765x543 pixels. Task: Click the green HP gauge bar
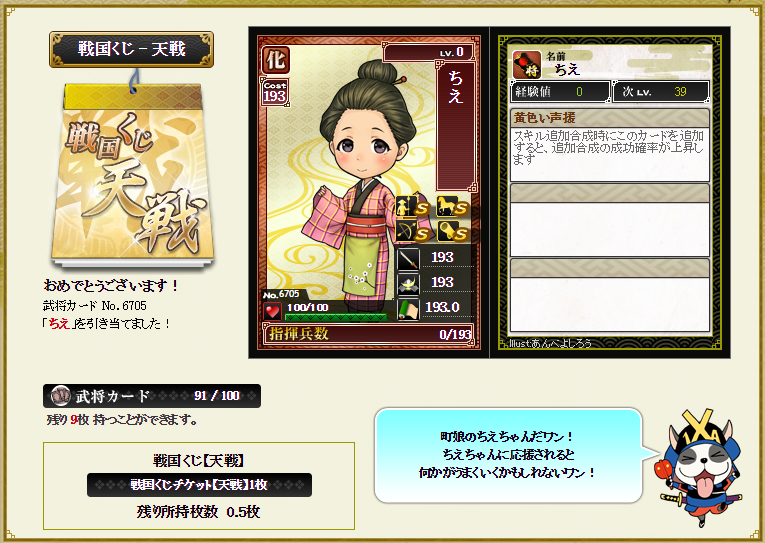(x=336, y=318)
